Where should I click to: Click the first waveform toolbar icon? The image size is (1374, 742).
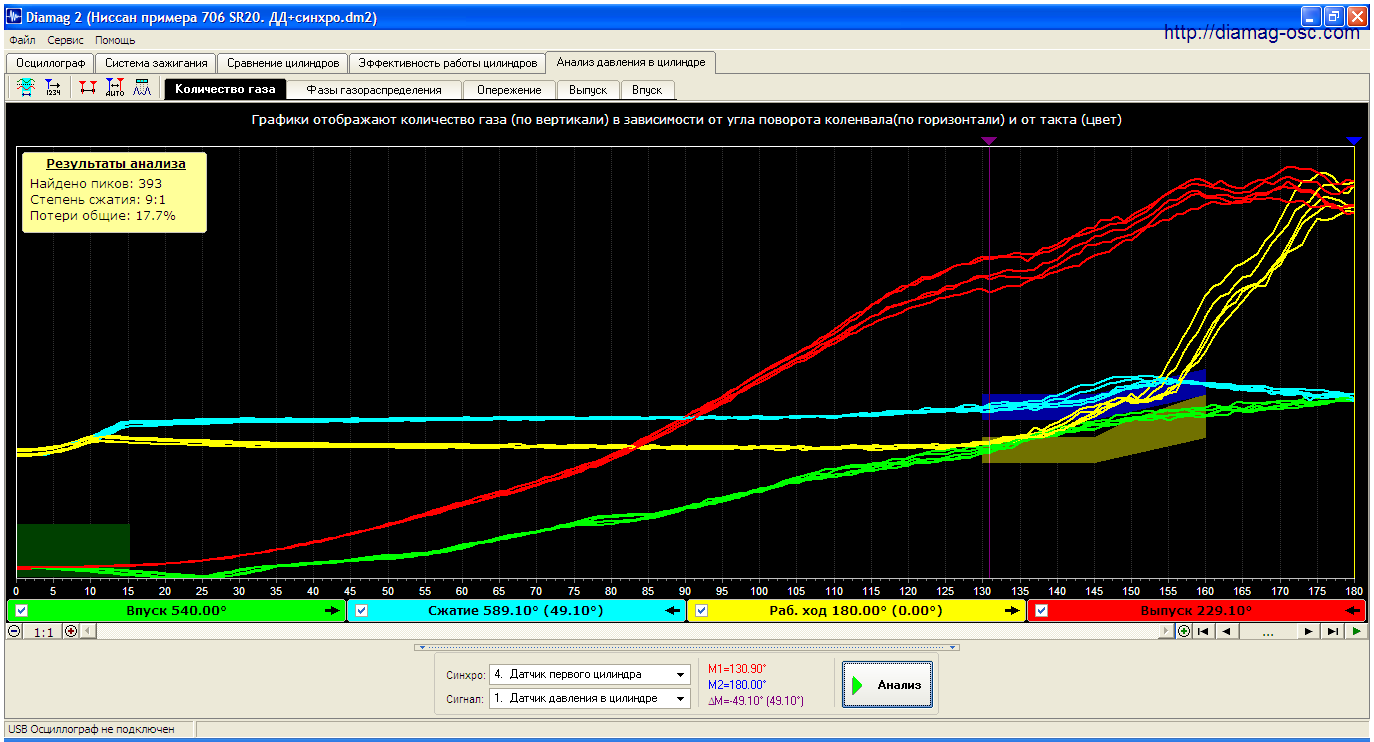(27, 88)
